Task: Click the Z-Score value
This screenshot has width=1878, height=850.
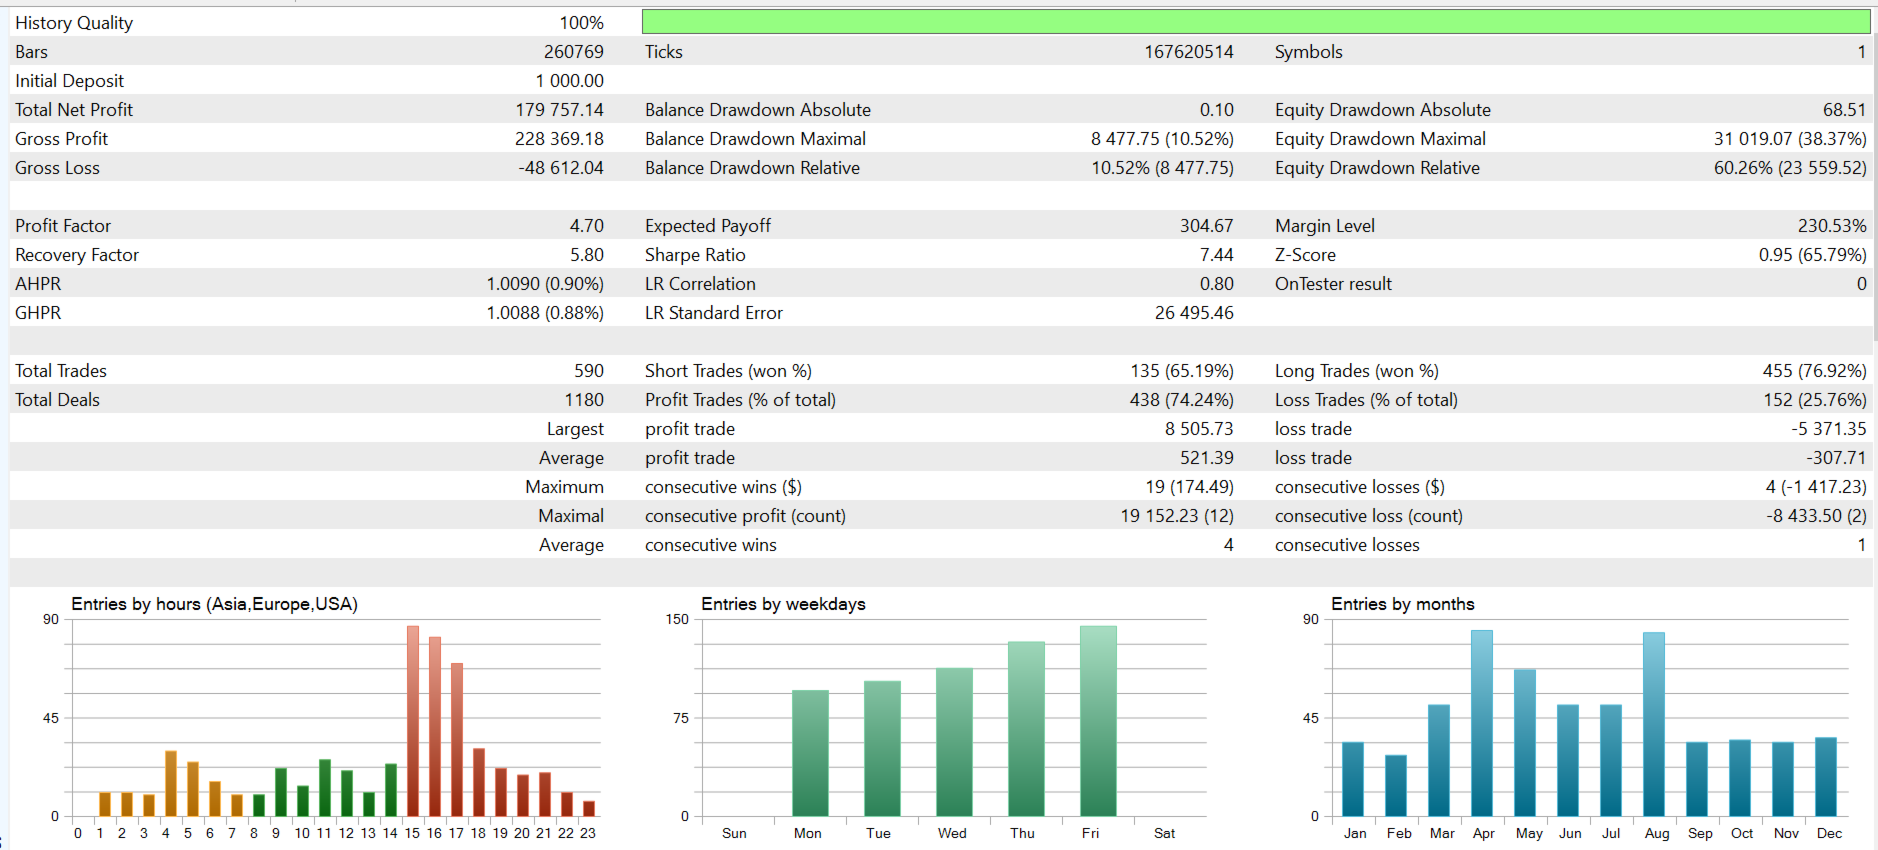Action: click(x=1812, y=255)
